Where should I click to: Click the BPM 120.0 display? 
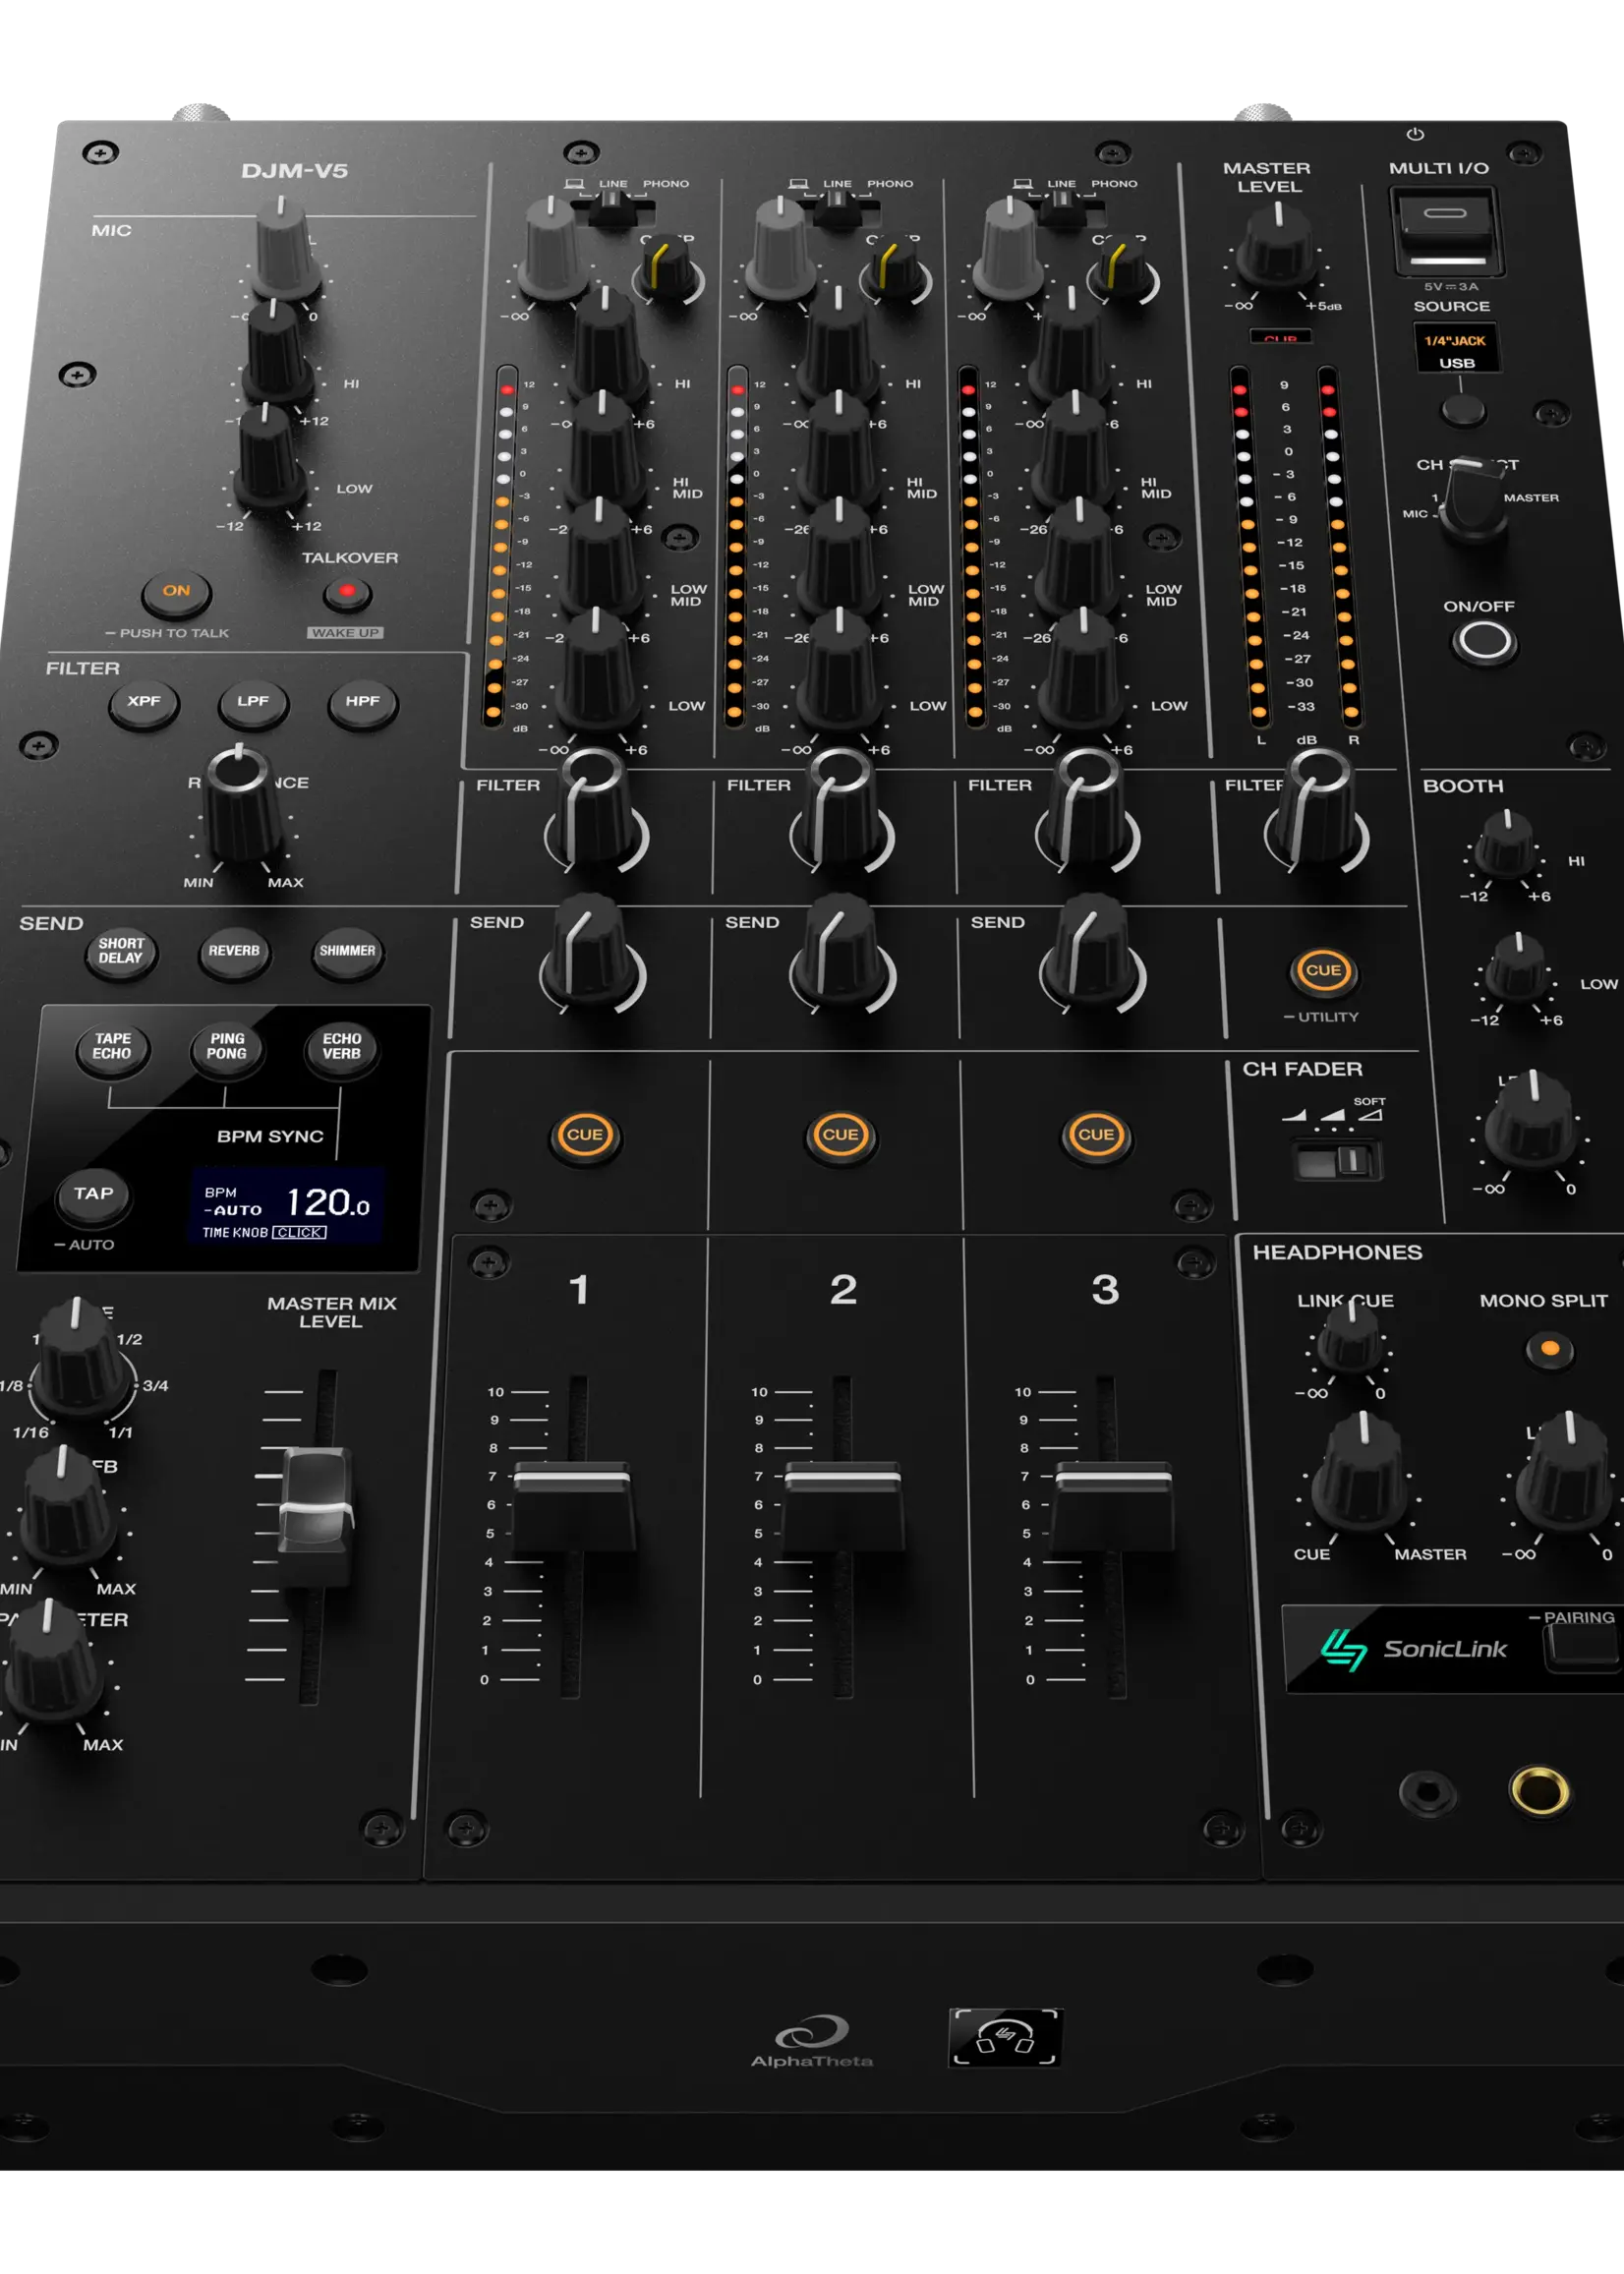[x=287, y=1207]
